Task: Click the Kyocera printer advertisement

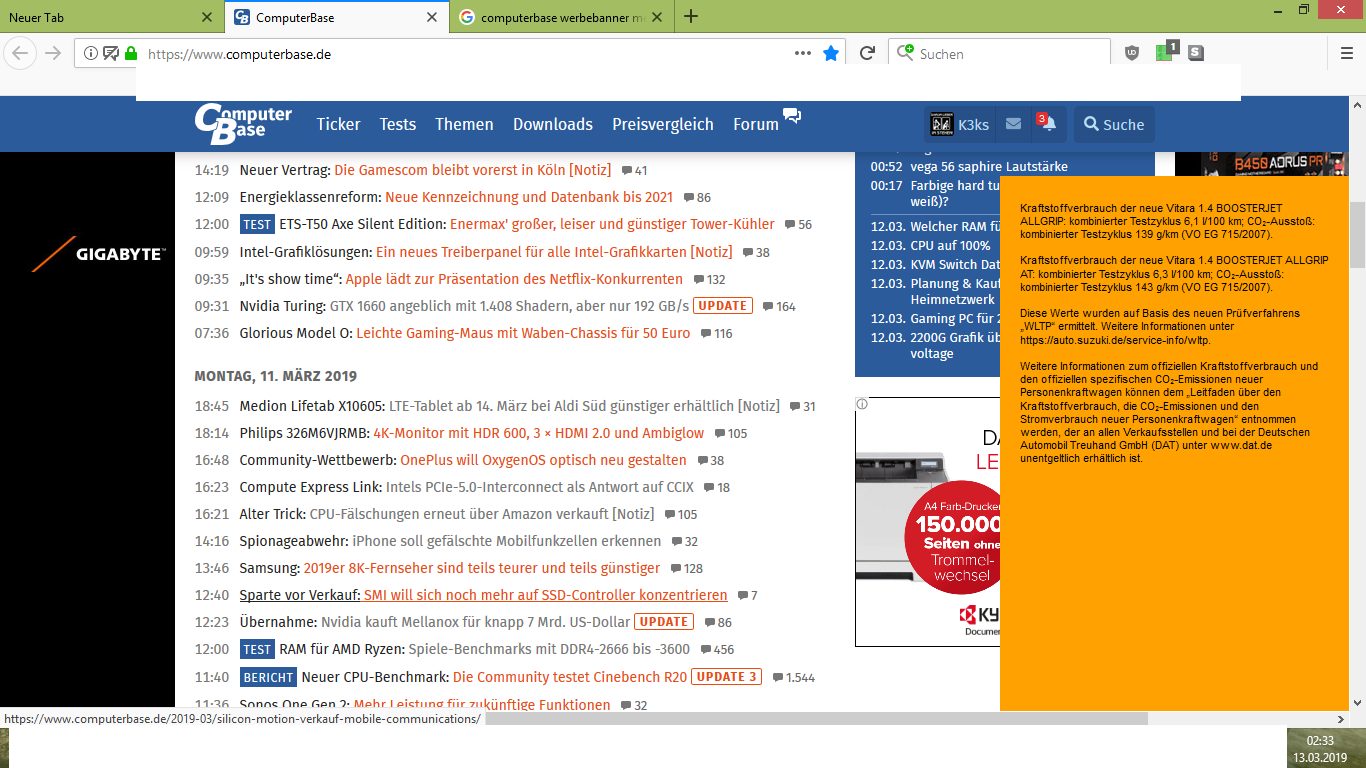Action: pos(927,521)
